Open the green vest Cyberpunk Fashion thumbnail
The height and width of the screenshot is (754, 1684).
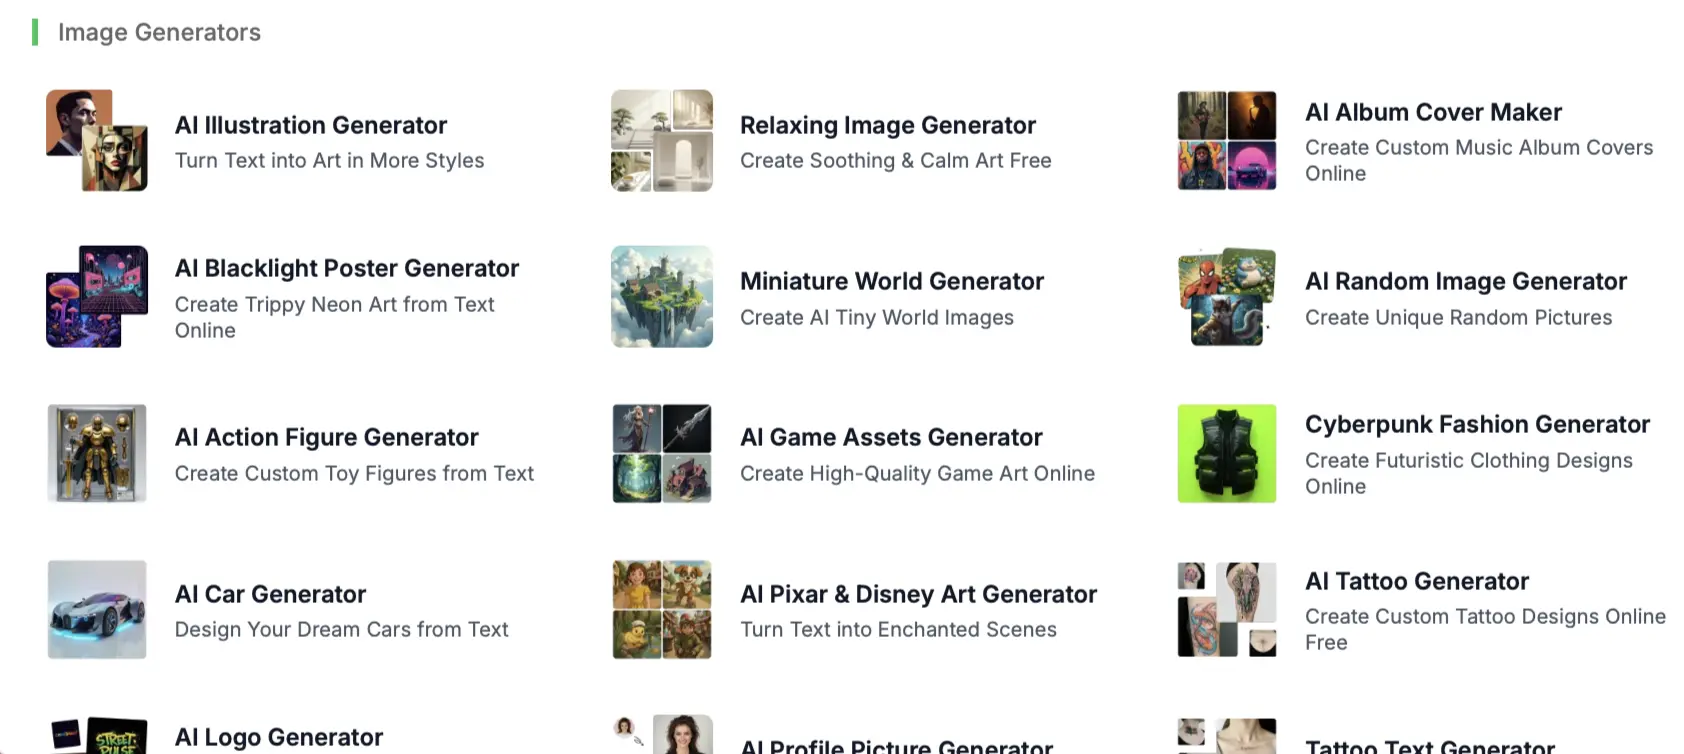pyautogui.click(x=1227, y=453)
